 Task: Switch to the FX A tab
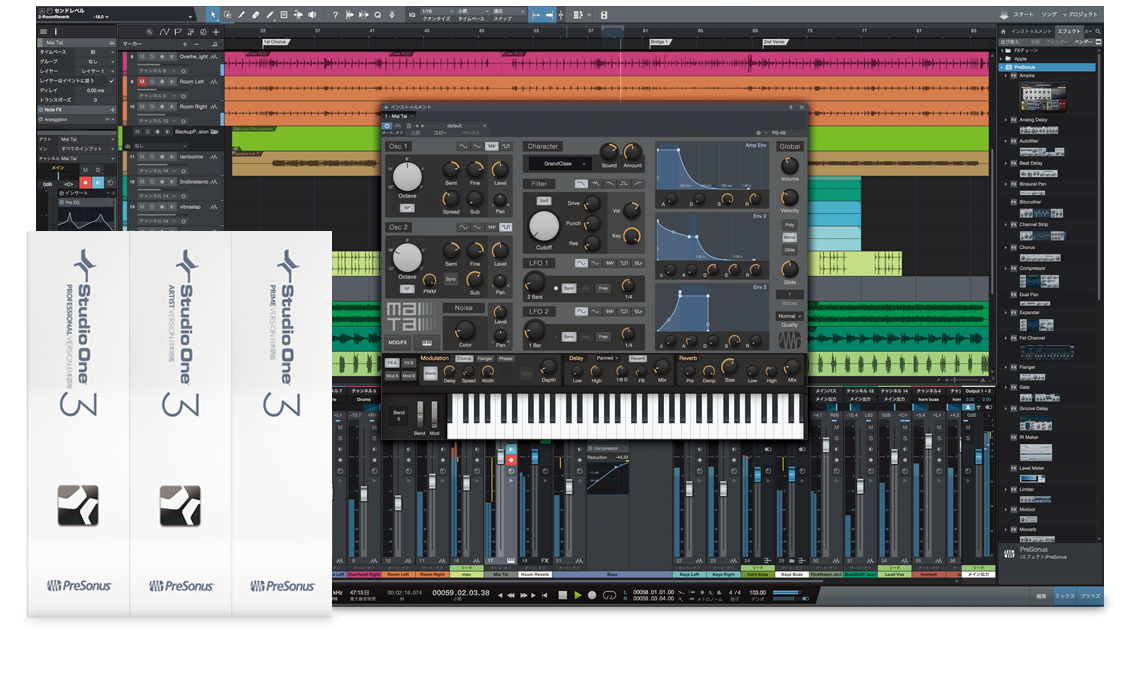pyautogui.click(x=392, y=363)
